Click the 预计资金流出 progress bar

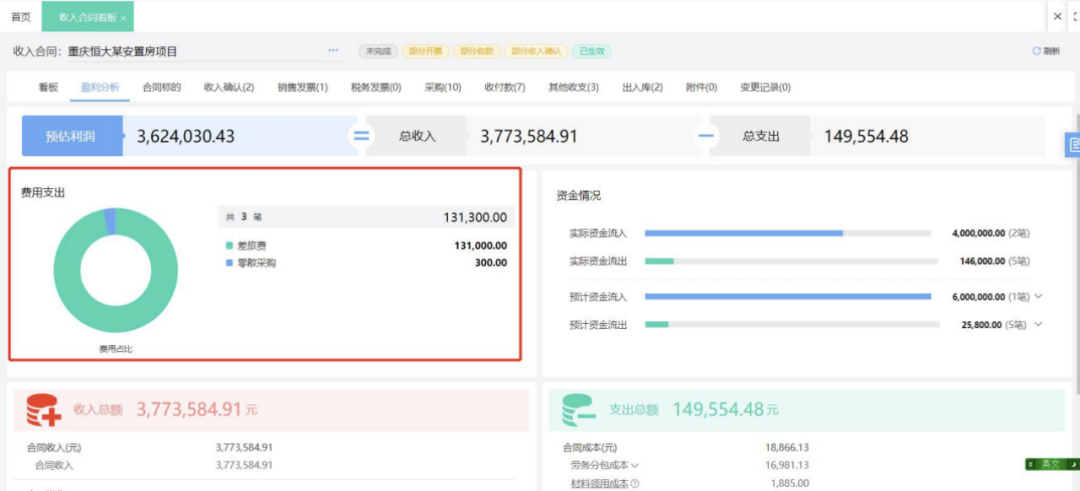(791, 324)
